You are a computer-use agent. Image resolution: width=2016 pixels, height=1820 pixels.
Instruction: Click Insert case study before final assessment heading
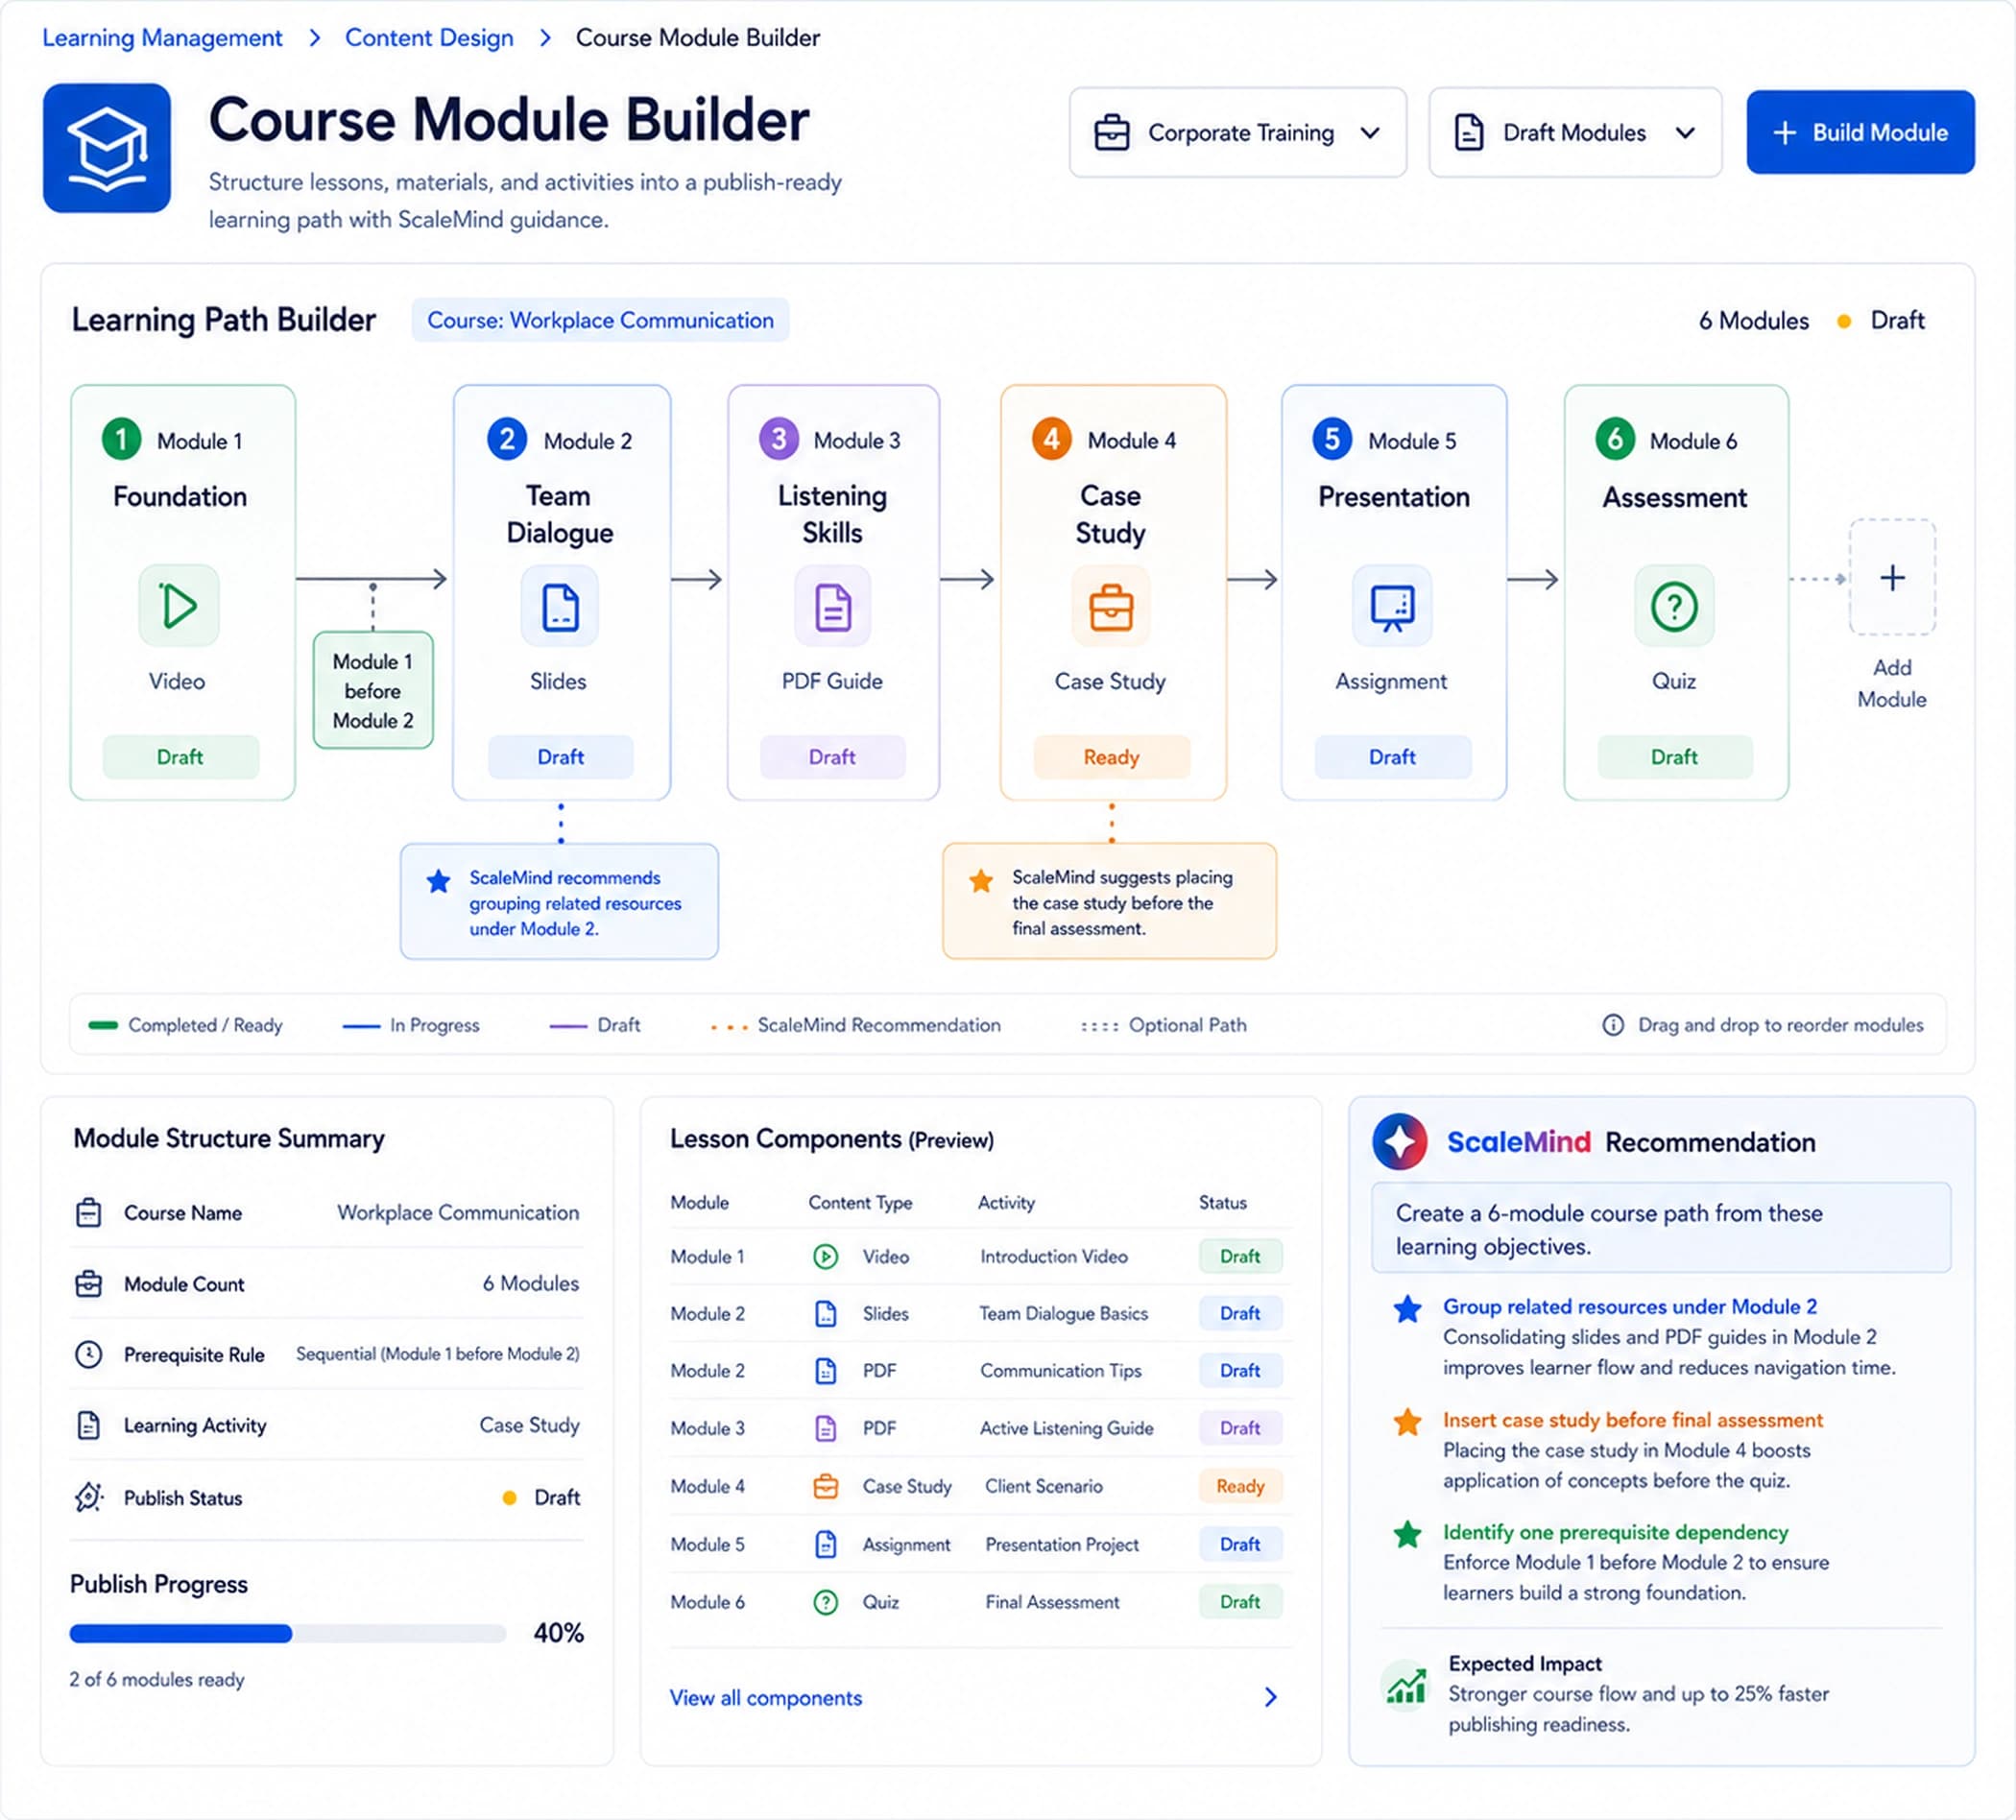[1632, 1419]
